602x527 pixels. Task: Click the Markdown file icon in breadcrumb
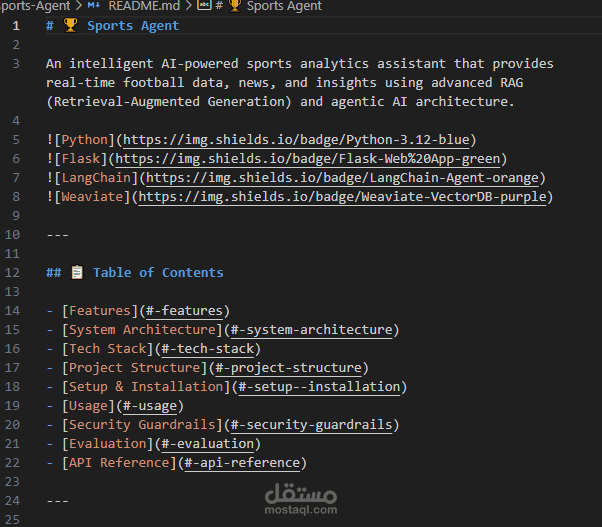[95, 6]
